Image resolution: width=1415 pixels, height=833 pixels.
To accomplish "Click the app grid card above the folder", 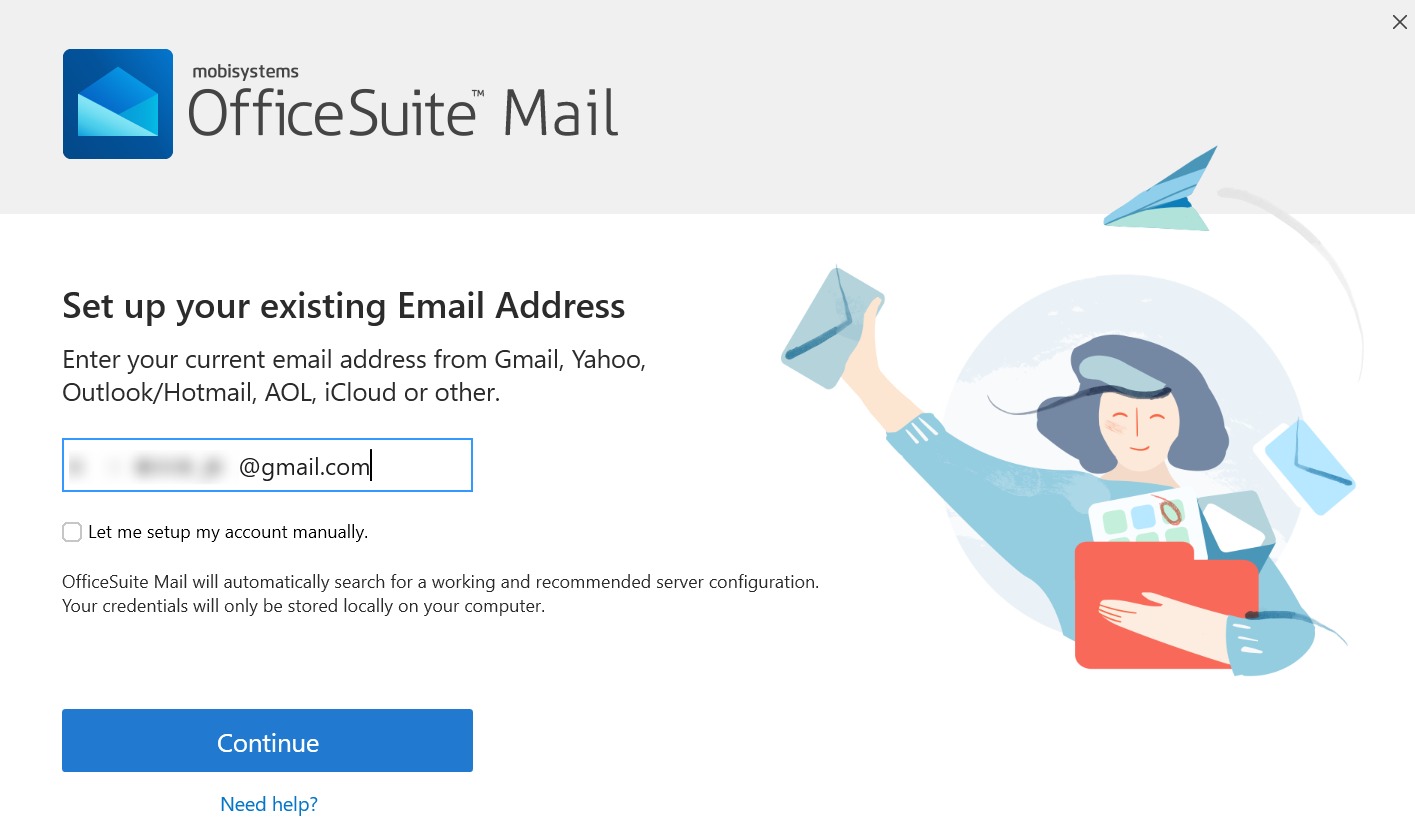I will pyautogui.click(x=1140, y=519).
